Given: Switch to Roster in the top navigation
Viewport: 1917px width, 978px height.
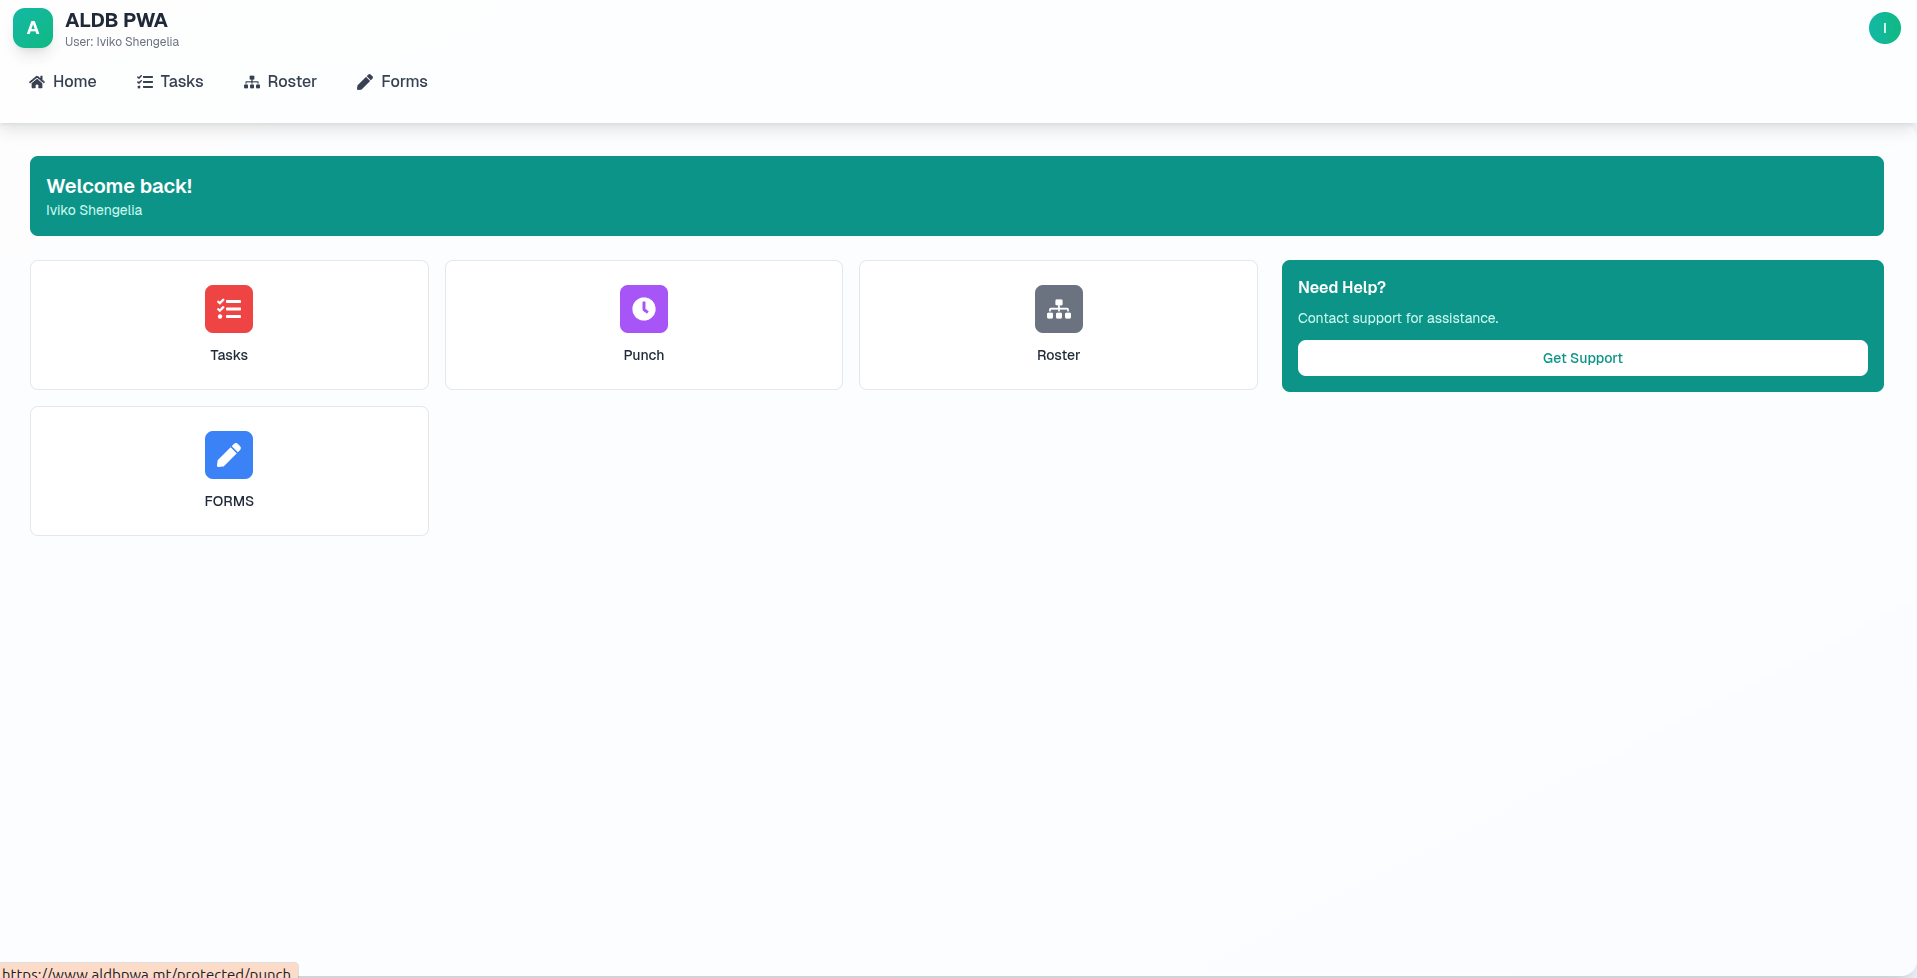Looking at the screenshot, I should [x=291, y=82].
